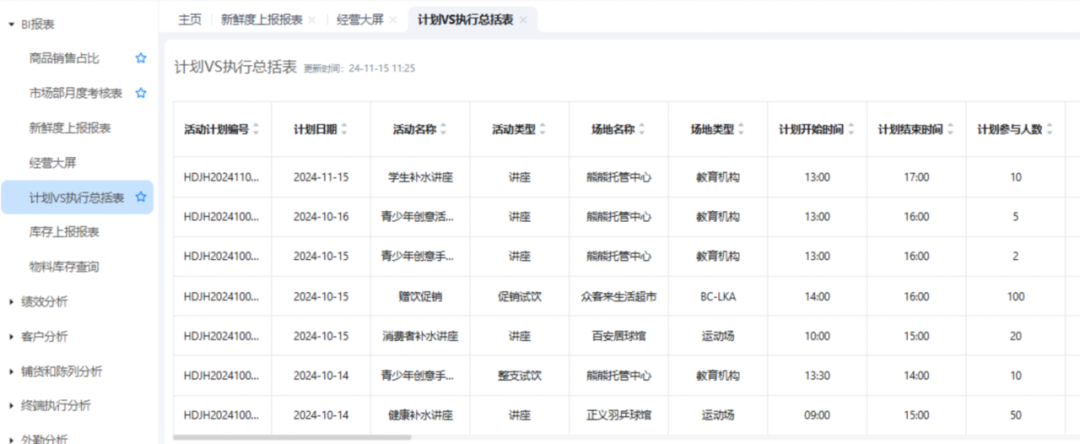Screen dimensions: 1080x444
Task: Open 库存上报报表 in sidebar
Action: pyautogui.click(x=64, y=232)
